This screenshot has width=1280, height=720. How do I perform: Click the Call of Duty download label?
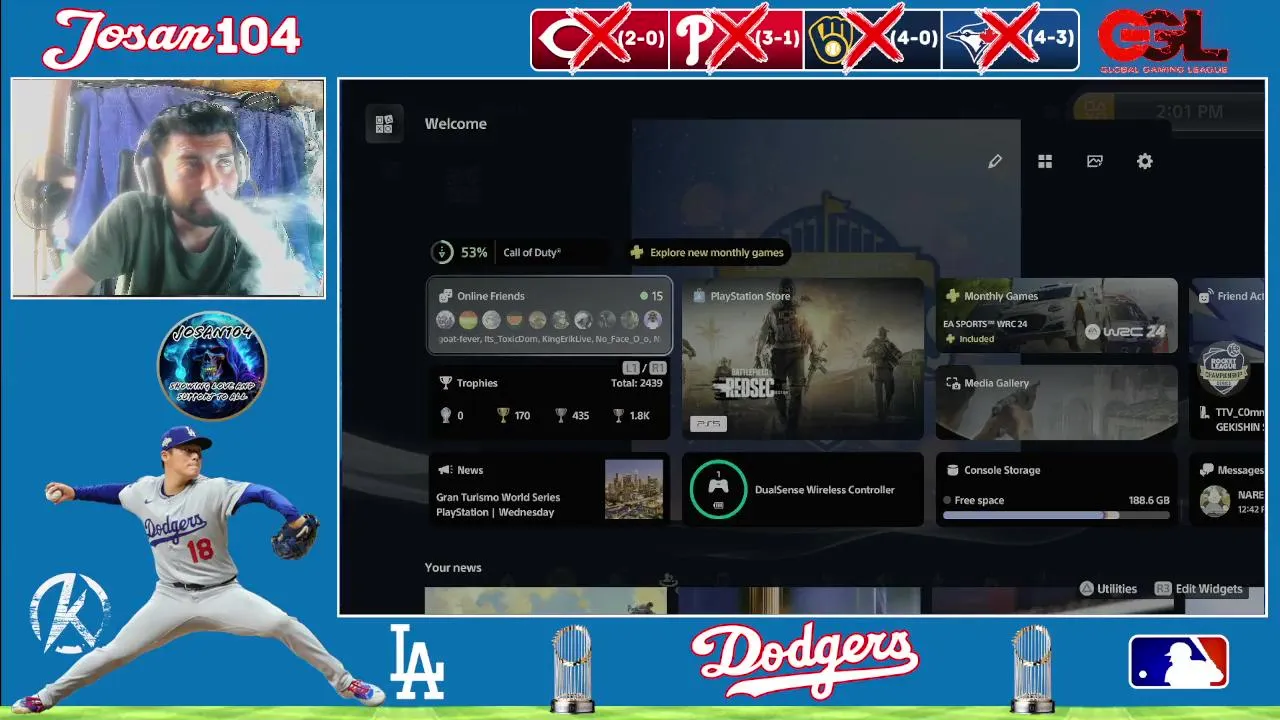(x=532, y=253)
